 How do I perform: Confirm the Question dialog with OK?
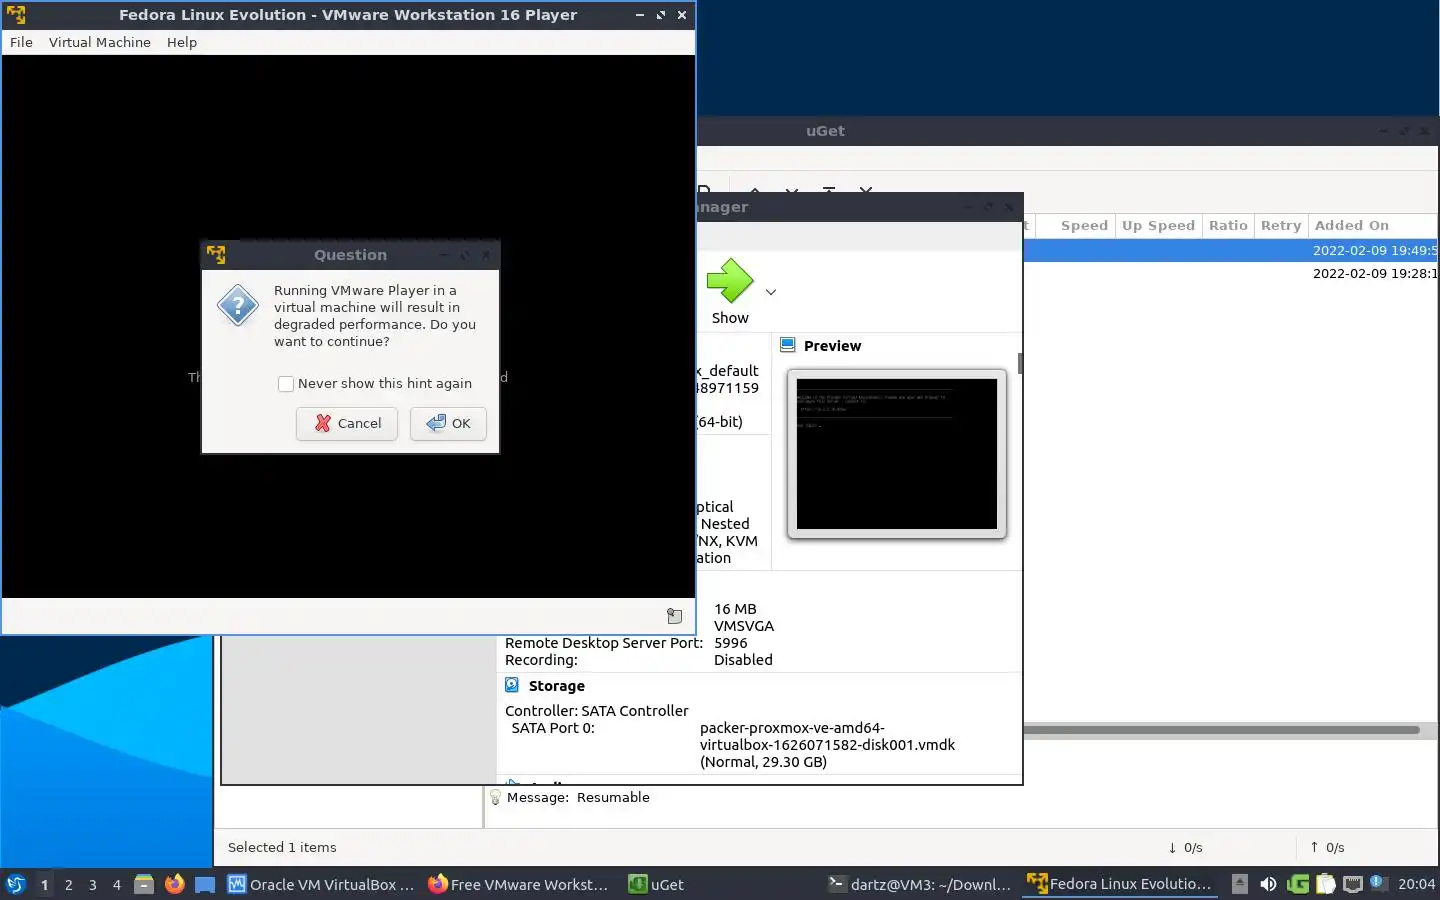tap(448, 423)
